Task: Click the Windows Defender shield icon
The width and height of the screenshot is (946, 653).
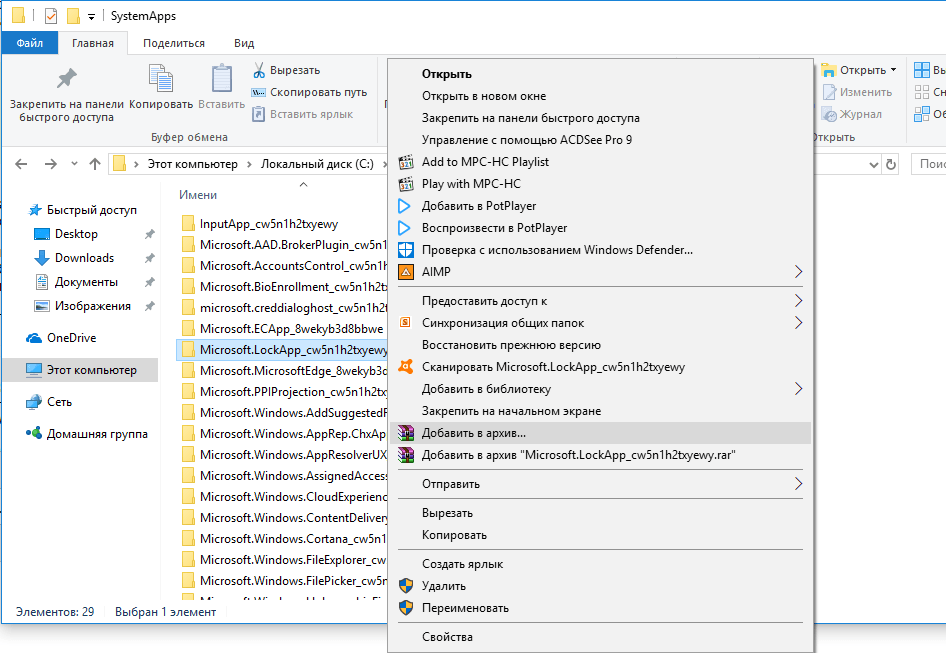Action: (406, 250)
